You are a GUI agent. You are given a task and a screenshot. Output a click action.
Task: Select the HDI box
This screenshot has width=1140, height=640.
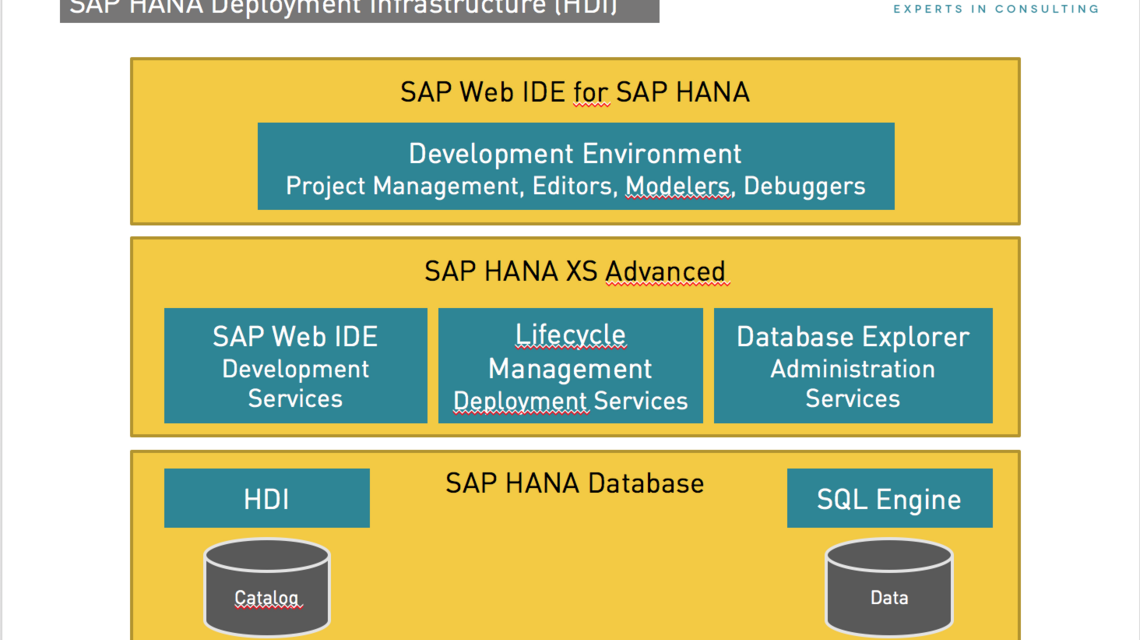(x=267, y=498)
